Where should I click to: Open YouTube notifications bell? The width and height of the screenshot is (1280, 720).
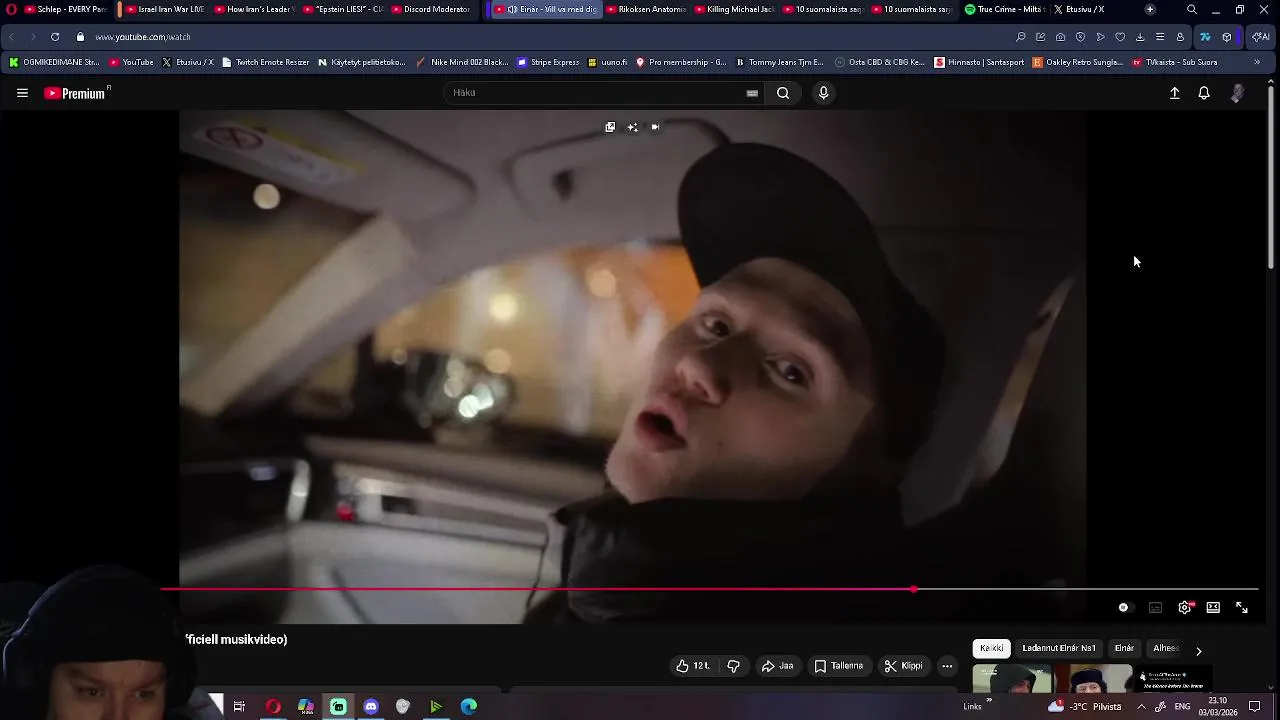1204,93
